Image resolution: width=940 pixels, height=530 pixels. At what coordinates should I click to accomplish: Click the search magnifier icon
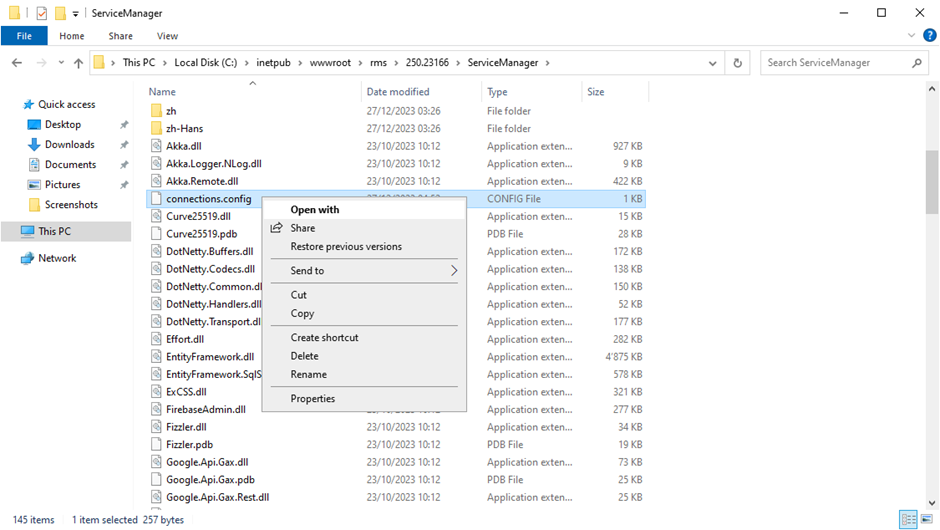pyautogui.click(x=917, y=62)
